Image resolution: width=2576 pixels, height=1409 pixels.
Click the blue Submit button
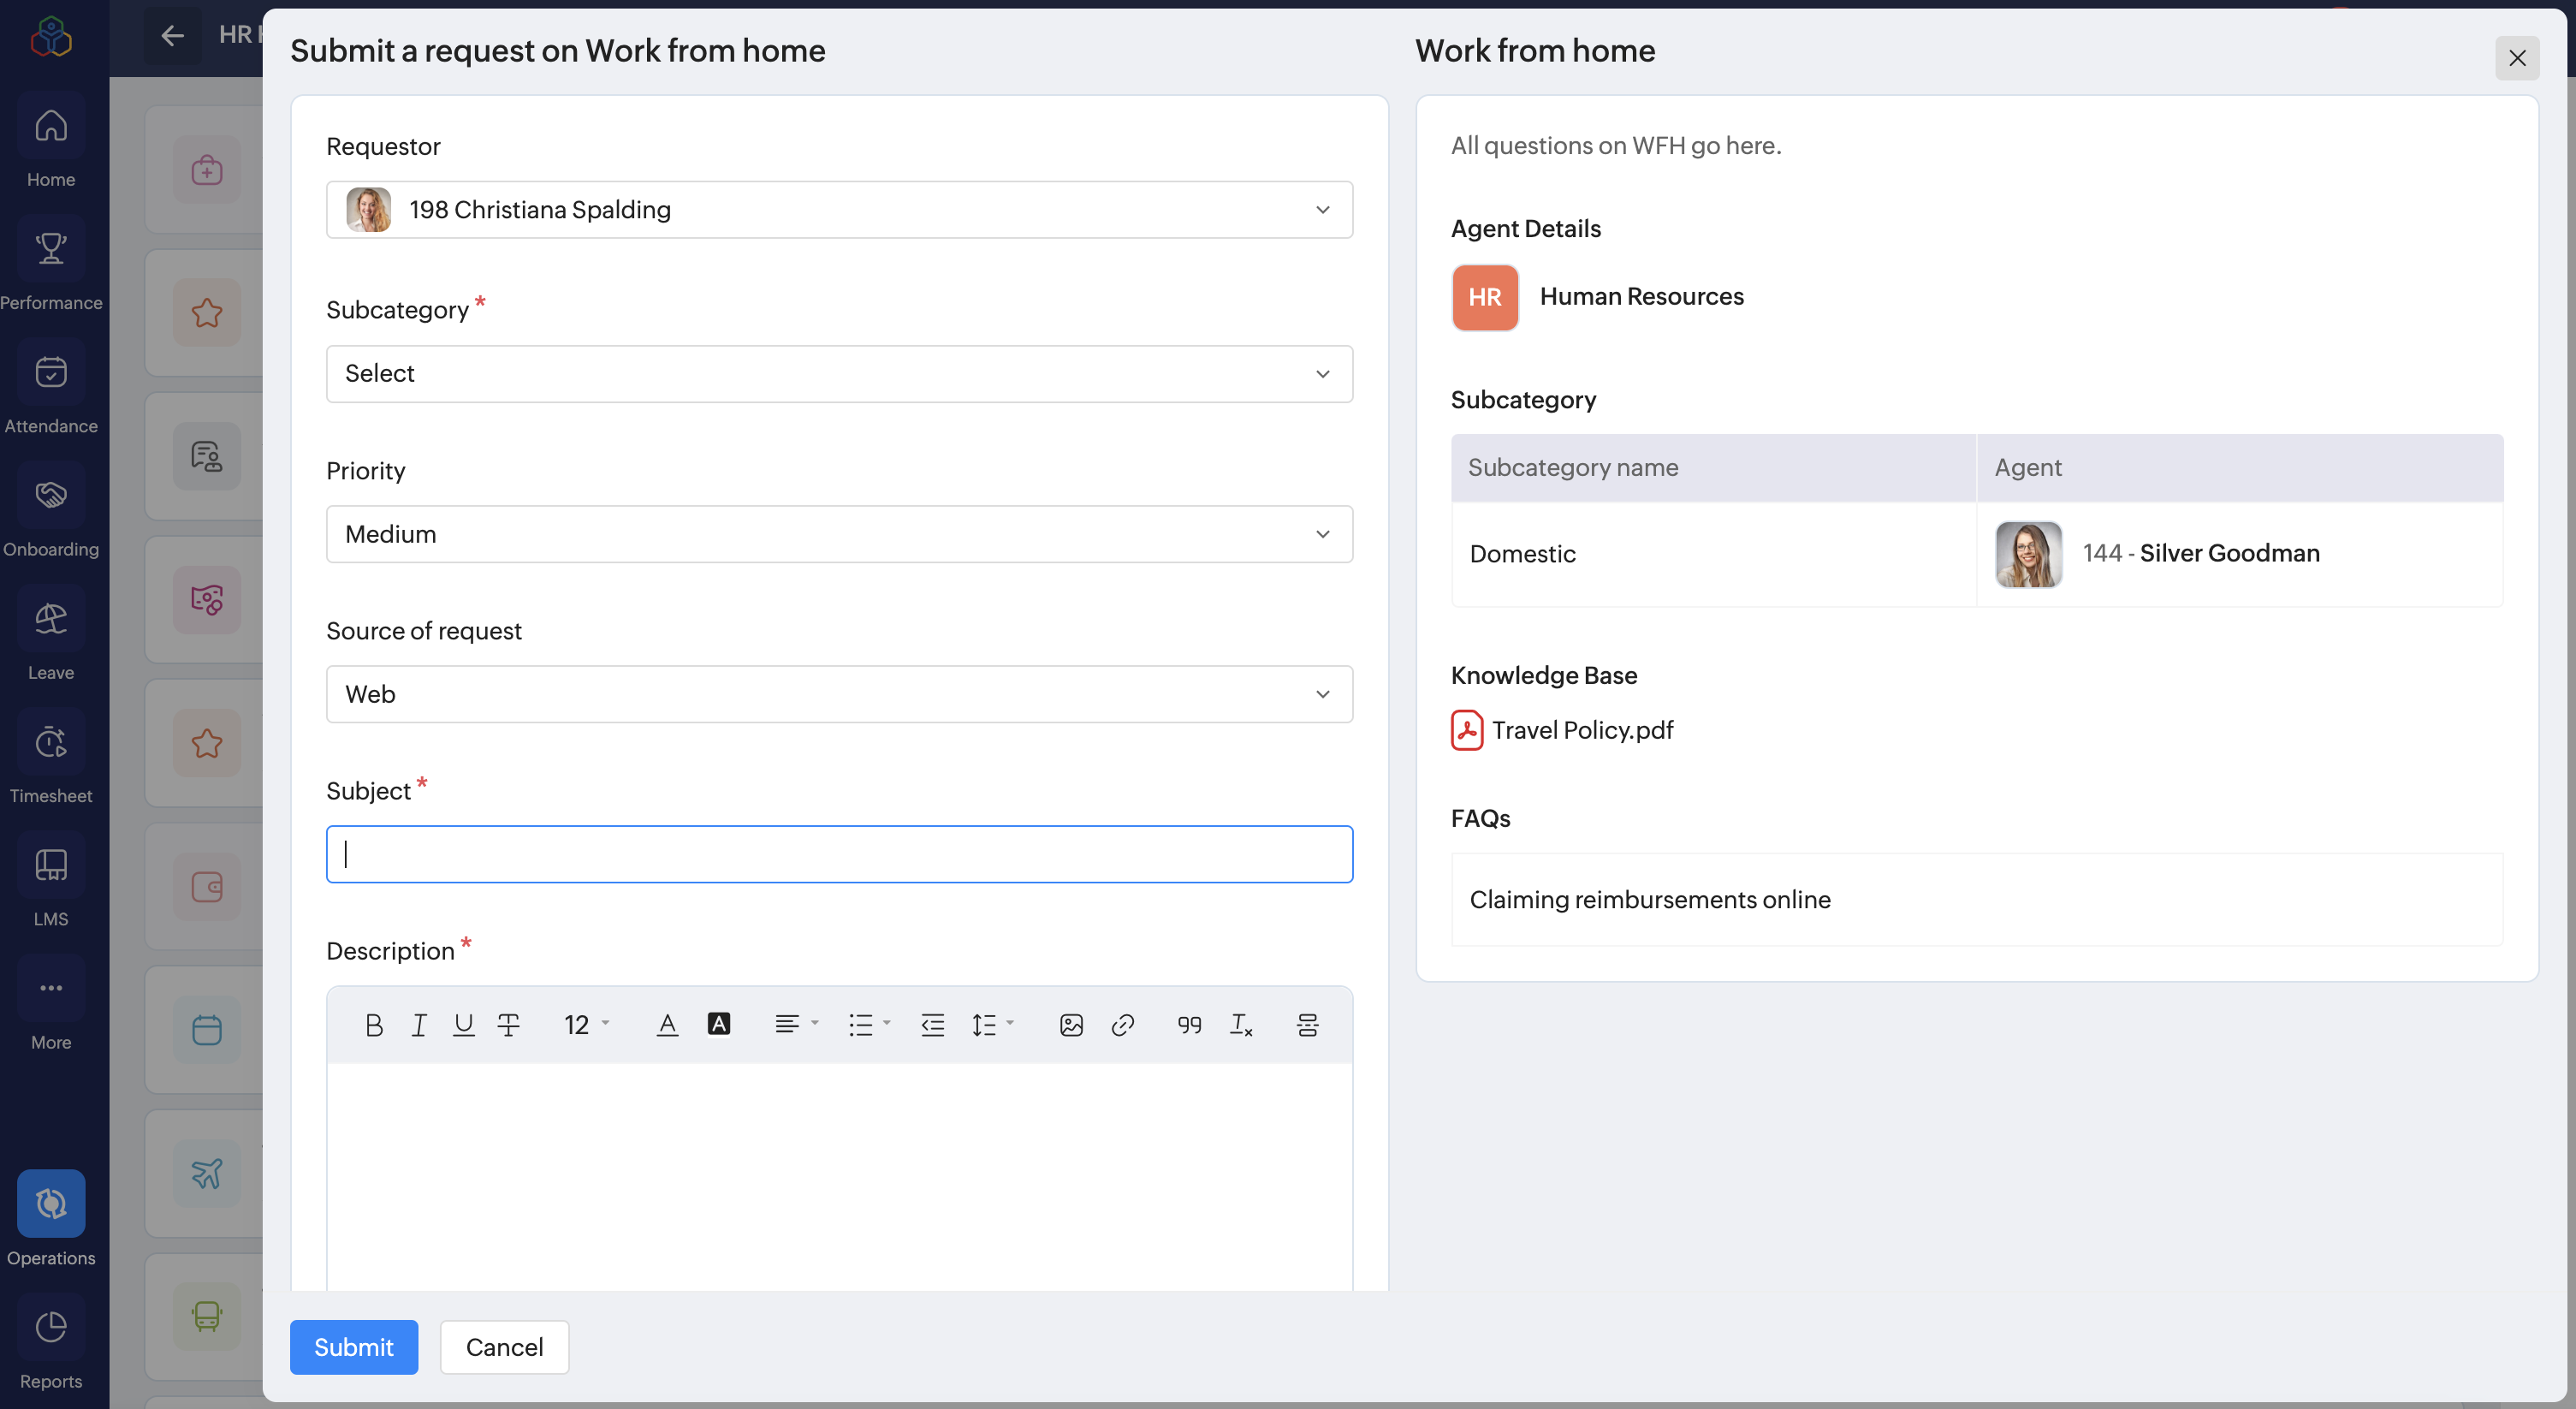coord(353,1346)
